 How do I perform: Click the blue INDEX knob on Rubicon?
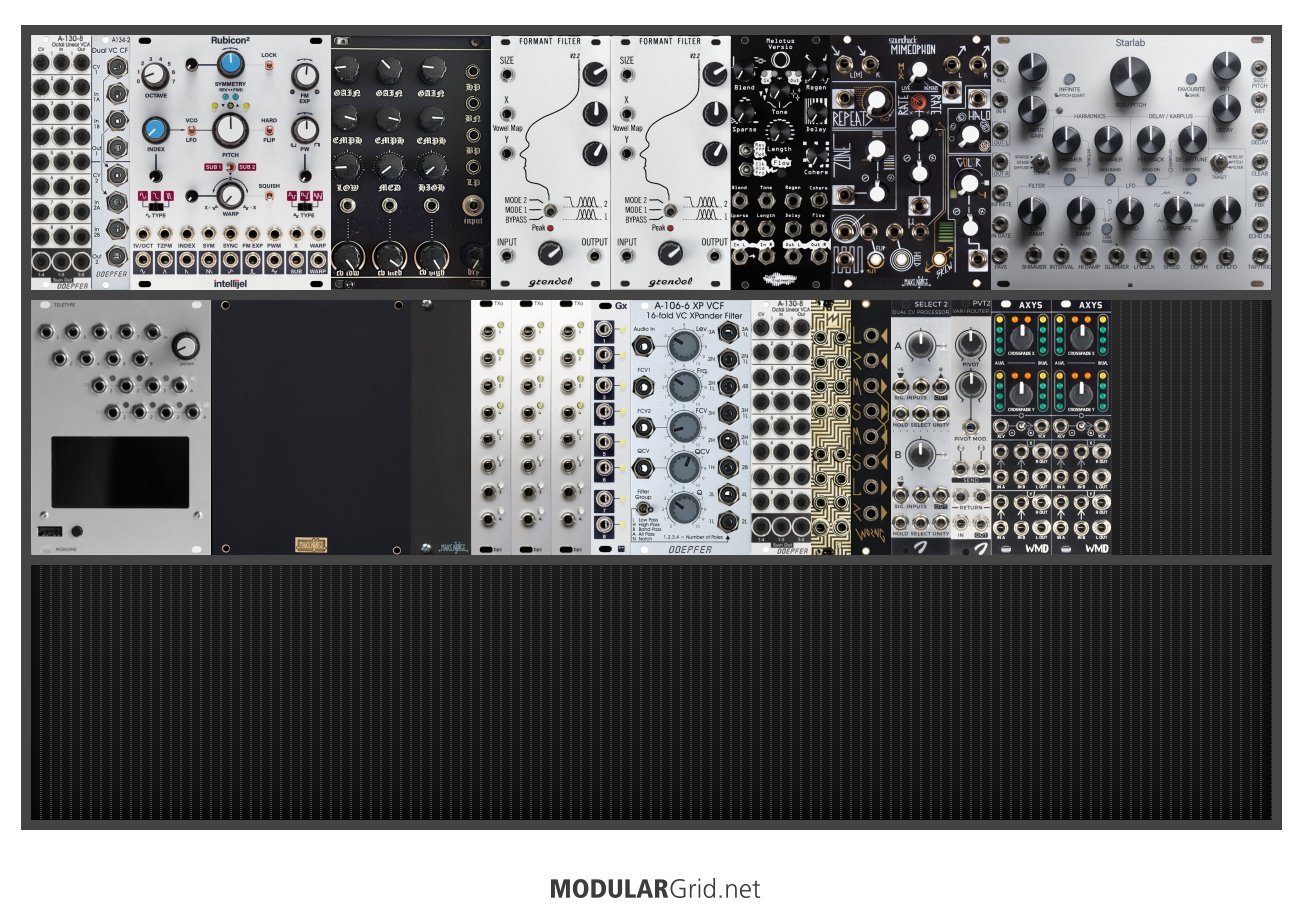coord(155,130)
